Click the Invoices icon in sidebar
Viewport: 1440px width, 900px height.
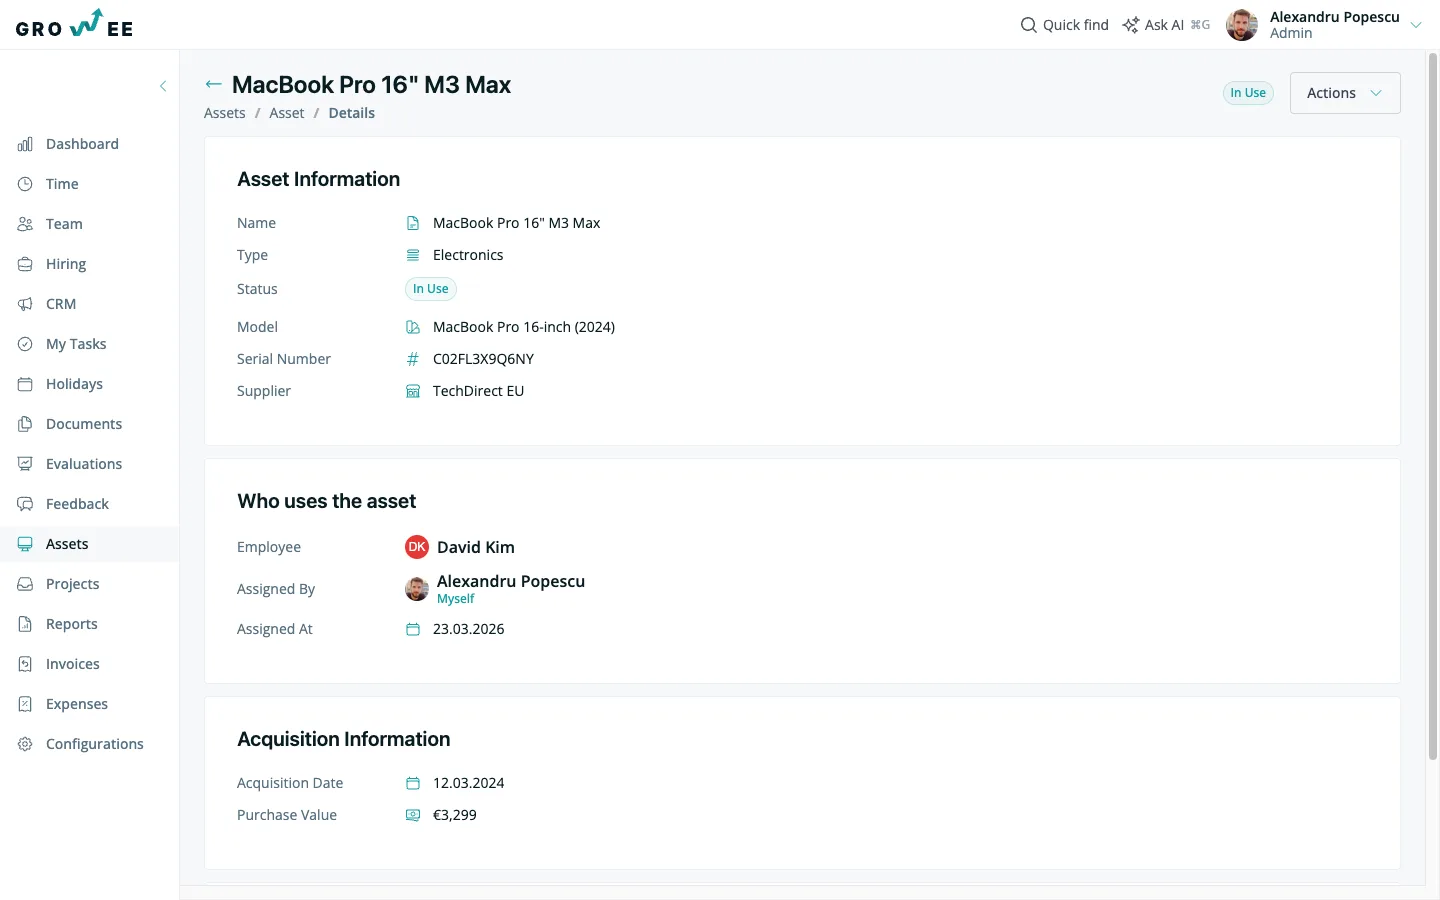coord(25,664)
